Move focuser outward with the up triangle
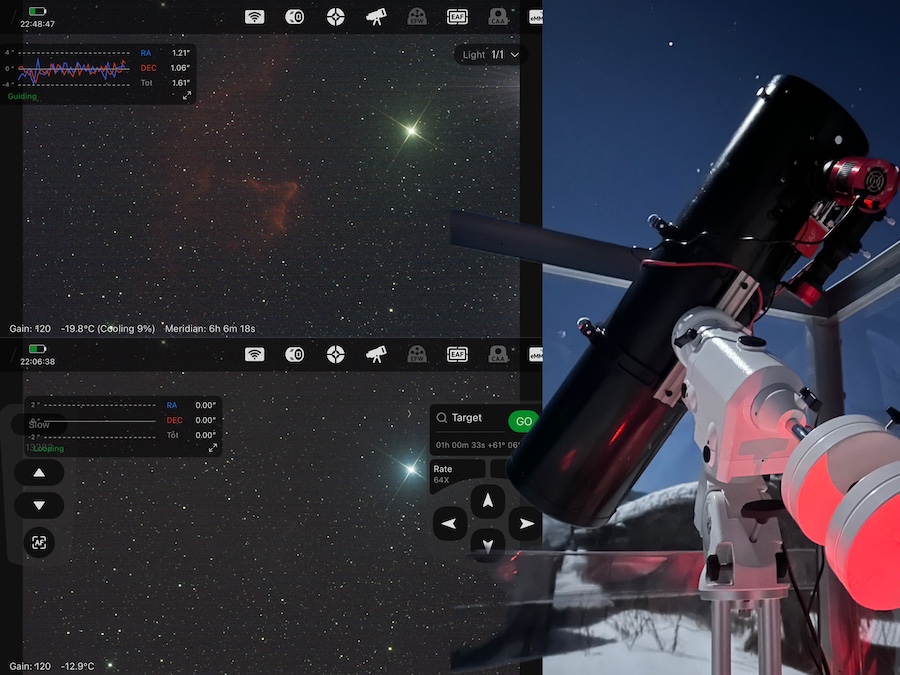Screen dimensions: 900x675 [39, 473]
